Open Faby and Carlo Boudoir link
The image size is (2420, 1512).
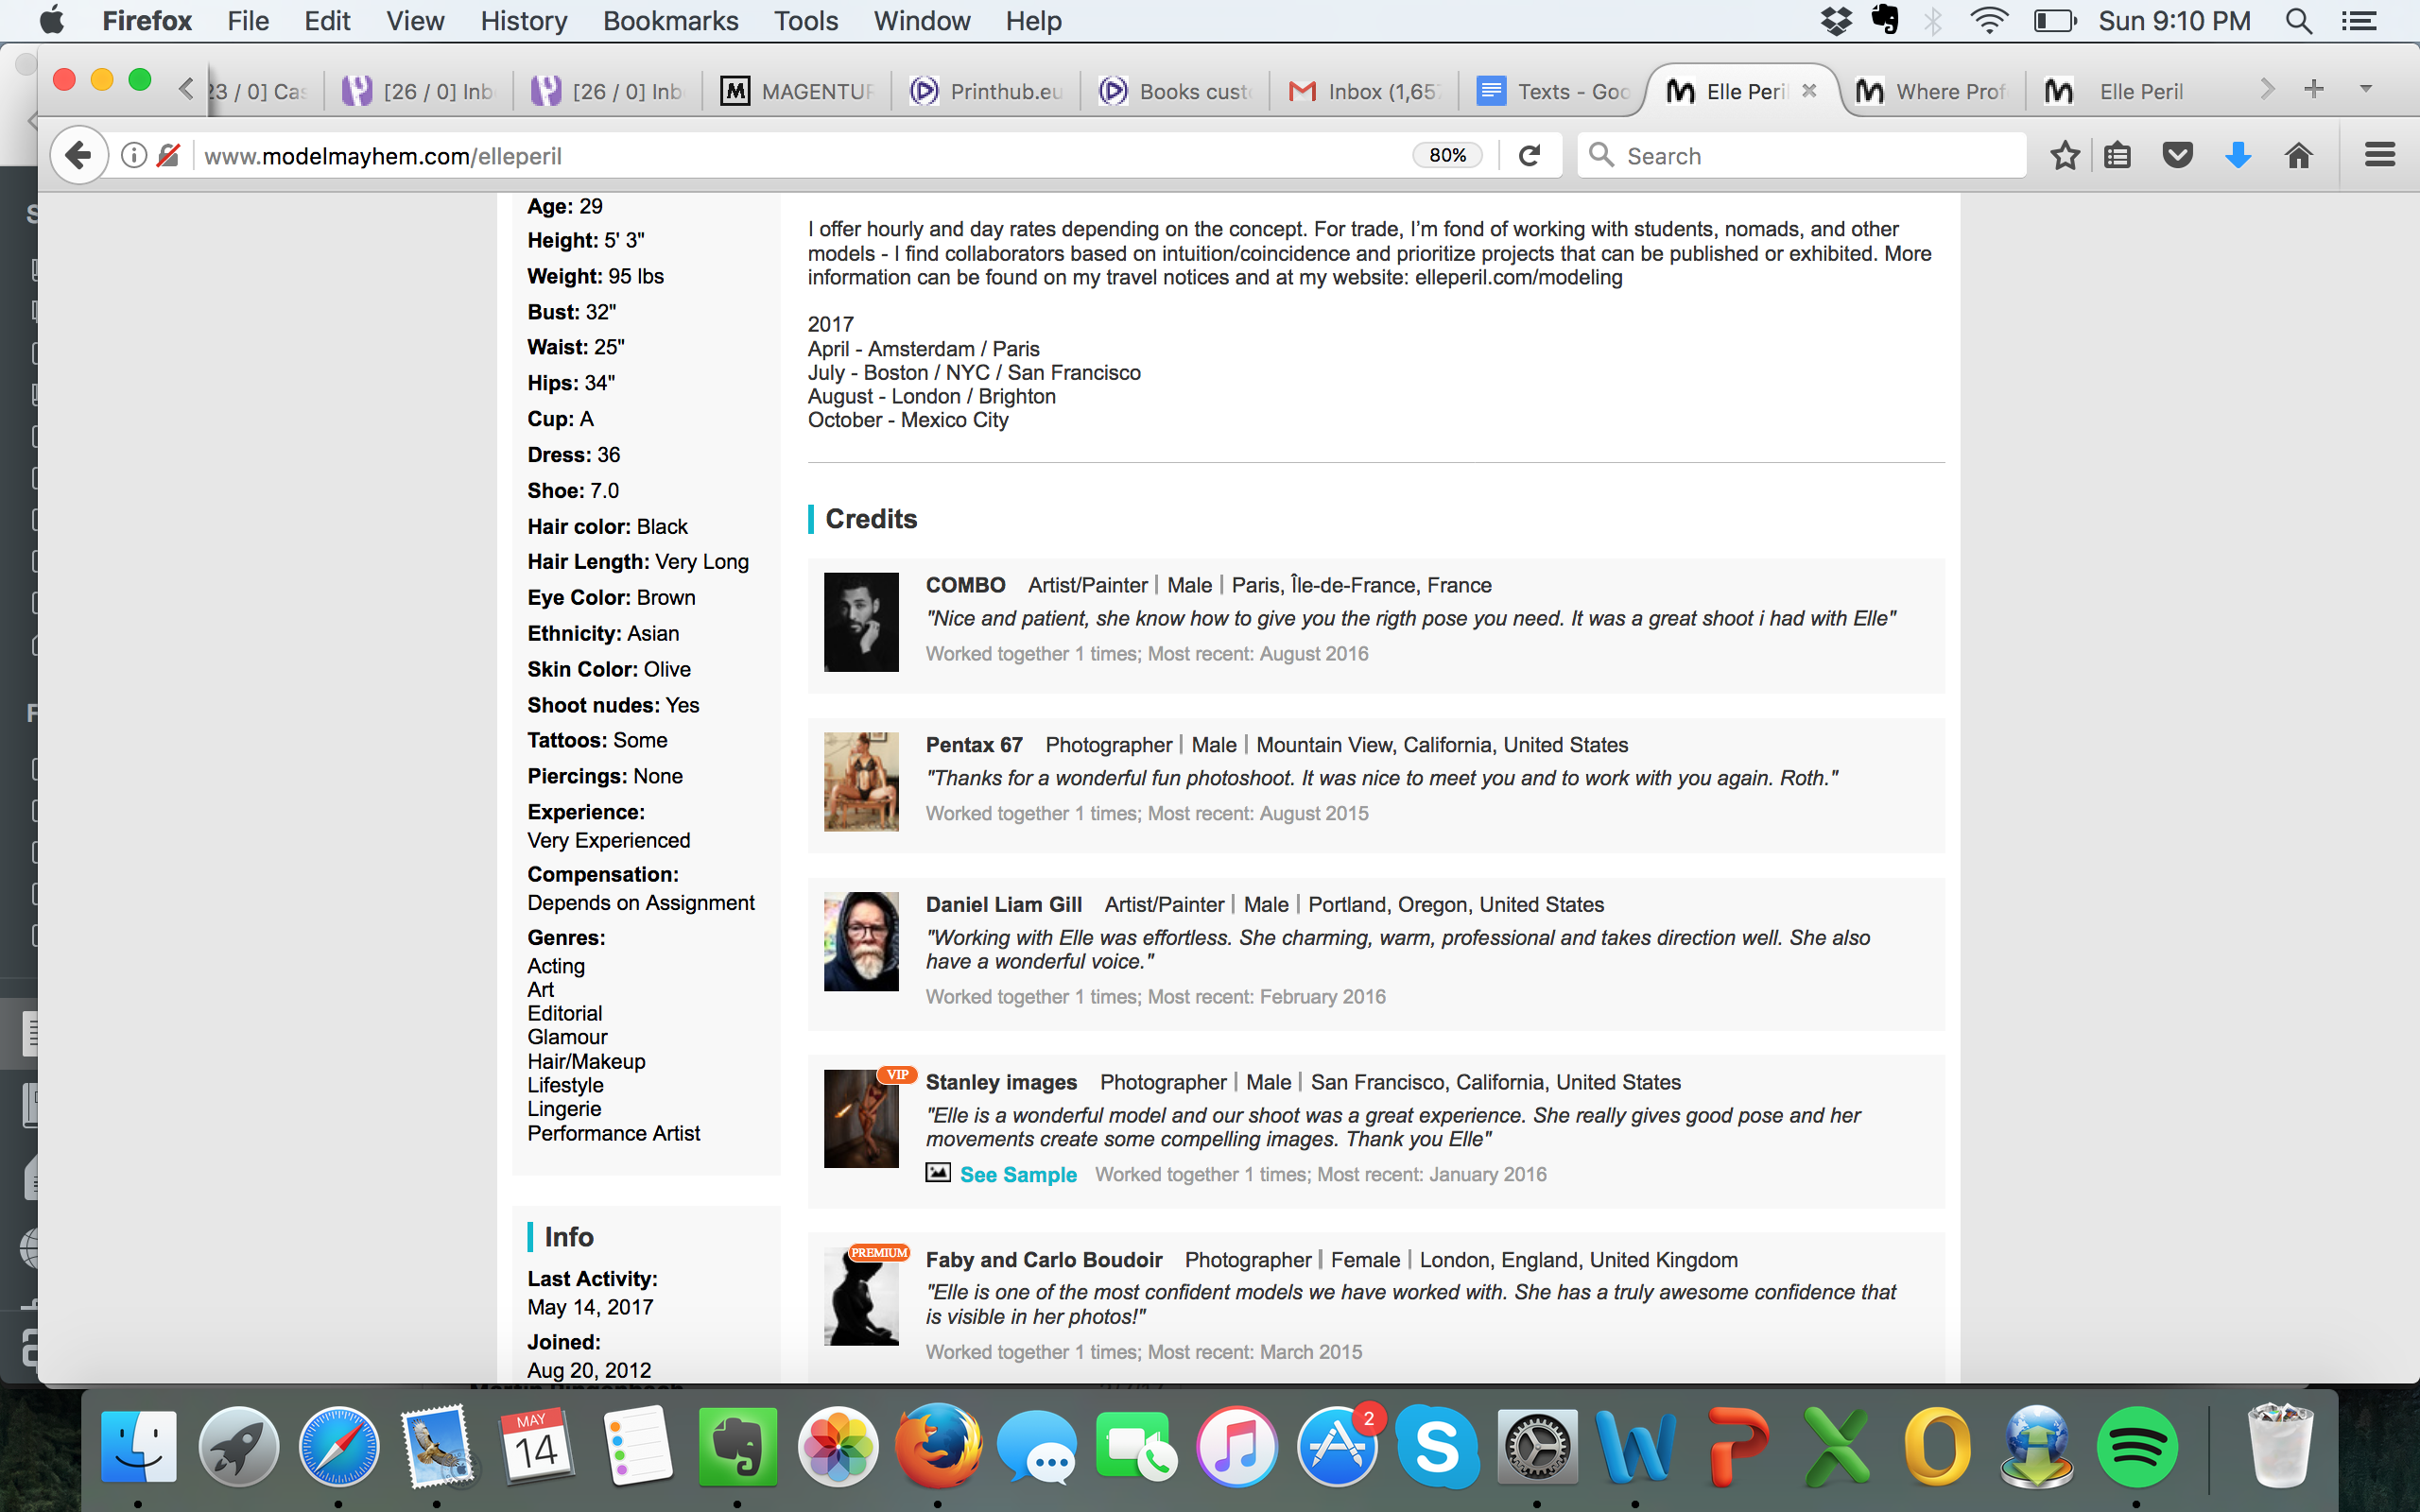[1043, 1260]
